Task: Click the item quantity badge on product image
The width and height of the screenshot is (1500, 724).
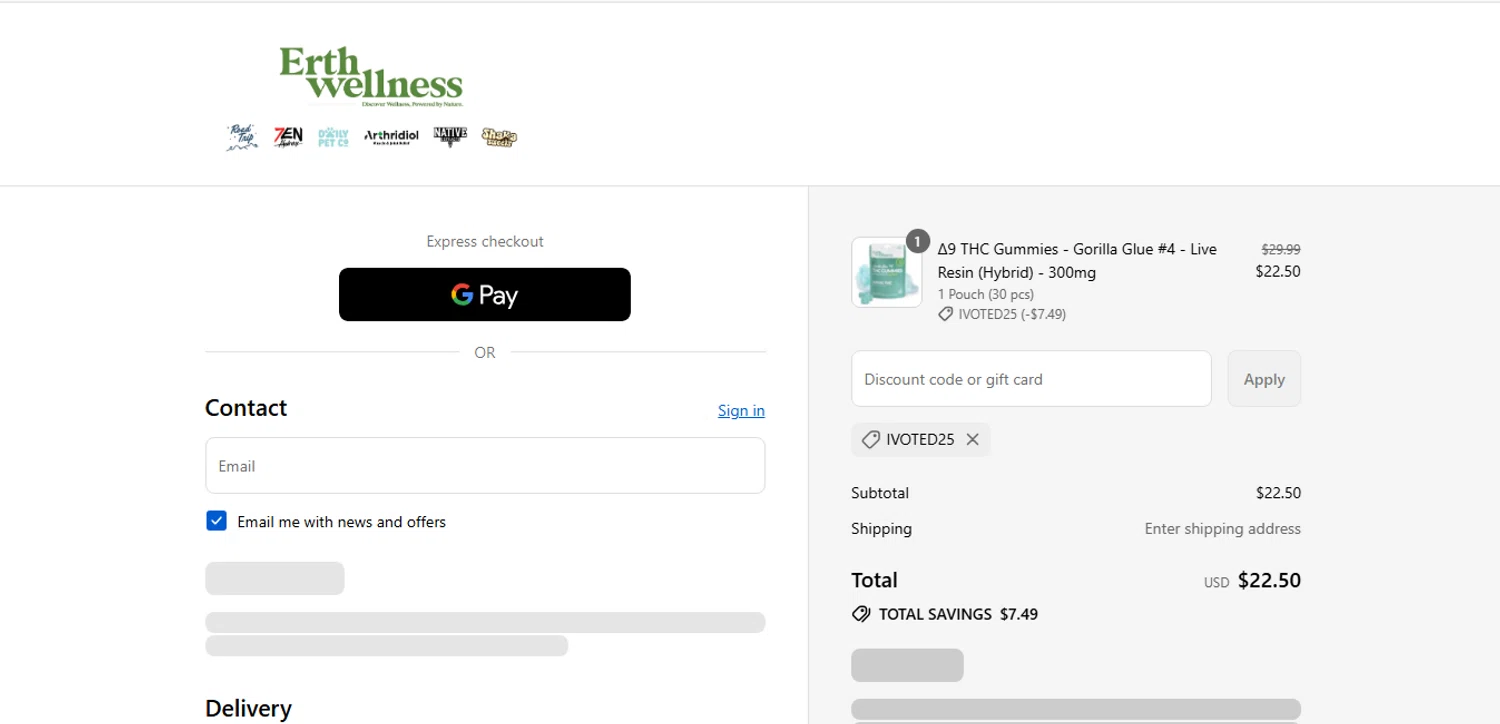Action: click(918, 241)
